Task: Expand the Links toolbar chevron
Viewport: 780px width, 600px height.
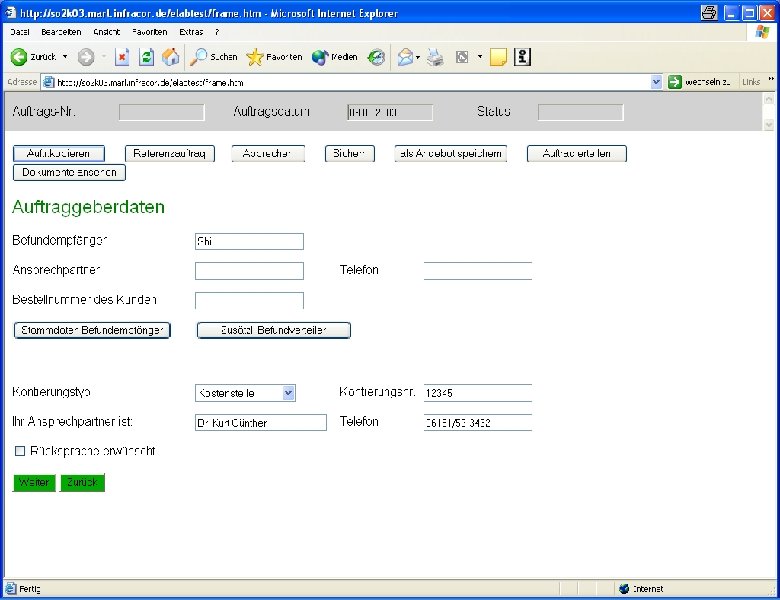Action: click(771, 79)
